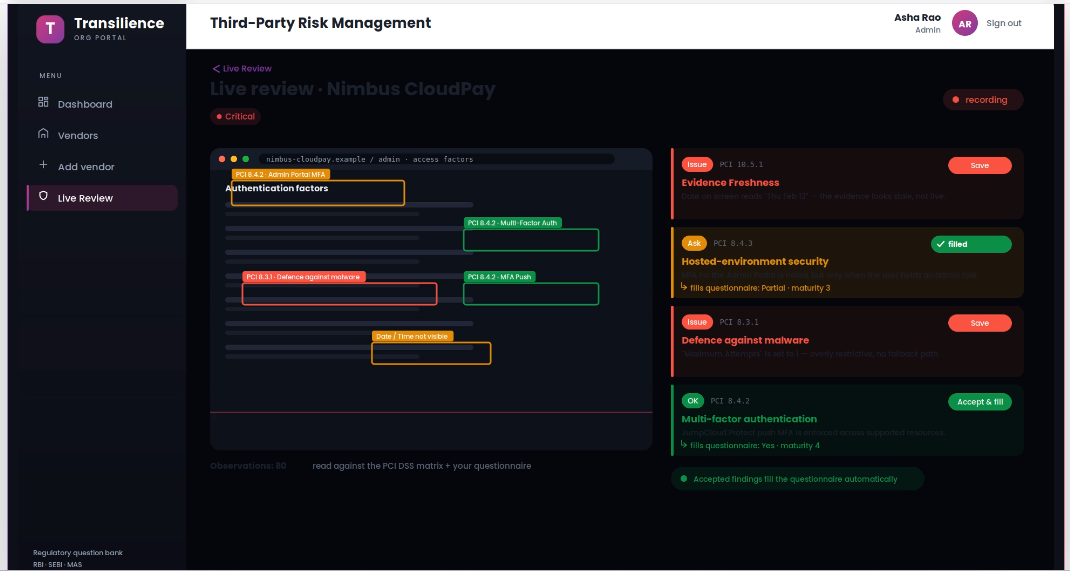1070x571 pixels.
Task: Save the Evidence Freshness issue
Action: coord(979,165)
